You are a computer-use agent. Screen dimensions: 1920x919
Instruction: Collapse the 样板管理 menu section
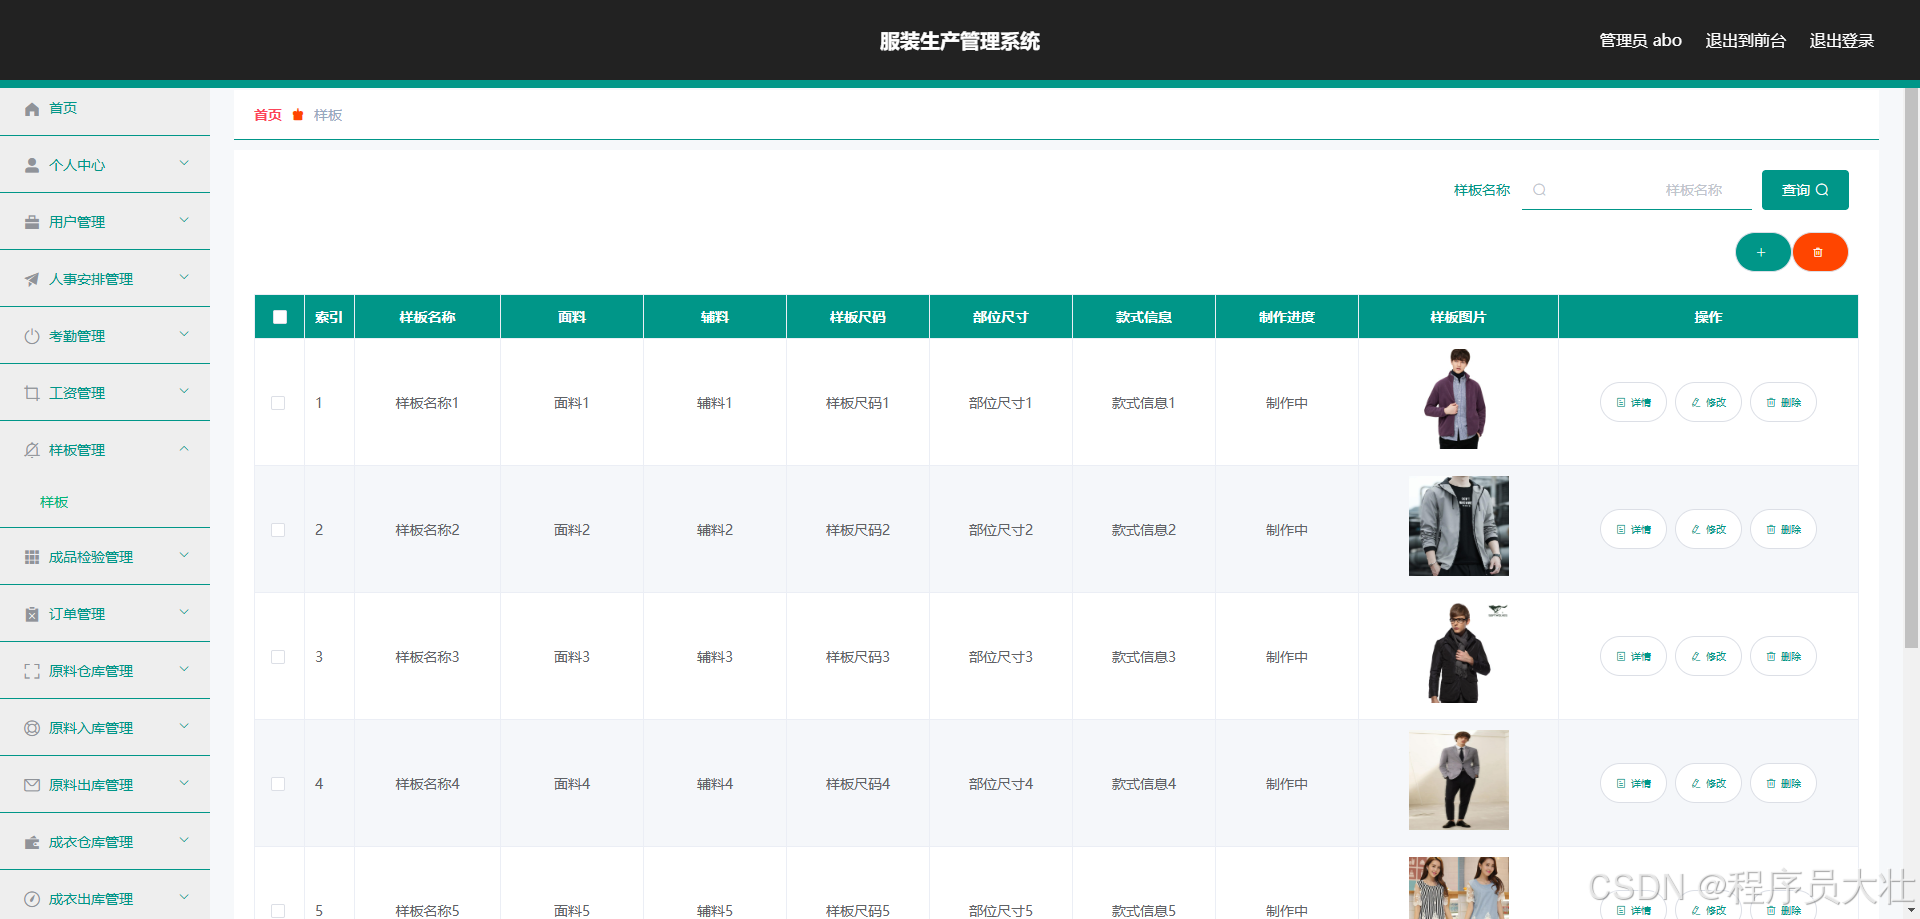tap(105, 449)
